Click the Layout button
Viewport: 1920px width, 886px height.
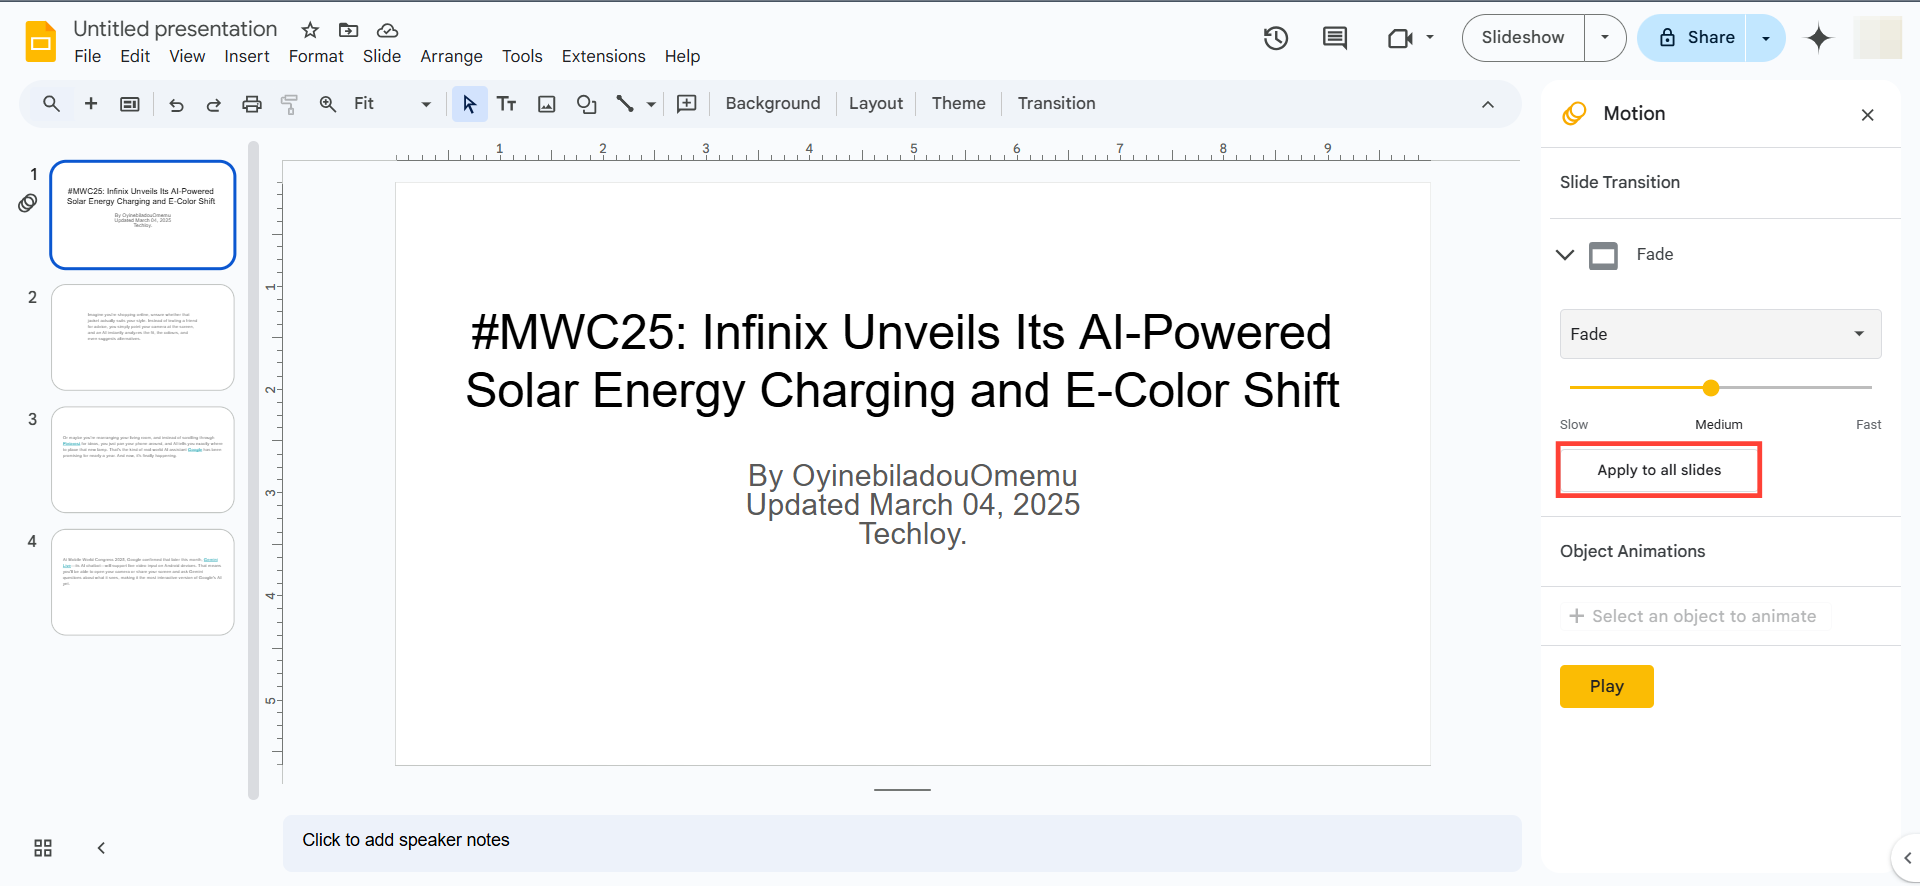[x=875, y=103]
